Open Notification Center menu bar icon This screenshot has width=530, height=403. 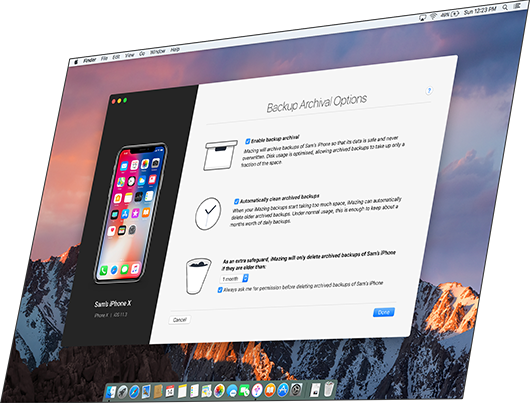tap(517, 6)
